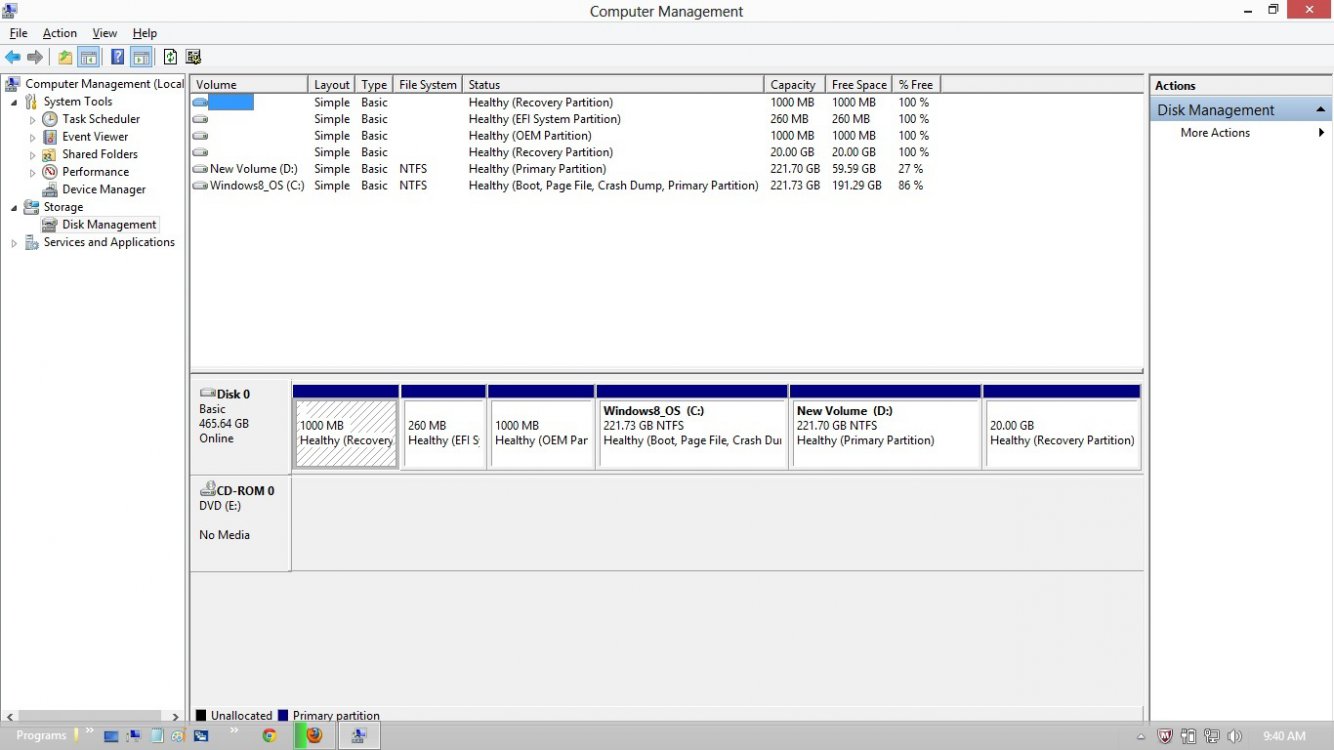Click the Event Viewer icon in tree

50,137
